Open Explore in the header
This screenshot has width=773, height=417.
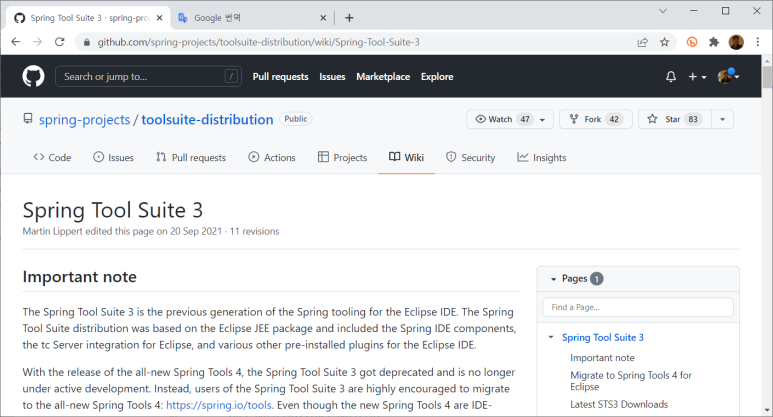pyautogui.click(x=437, y=76)
